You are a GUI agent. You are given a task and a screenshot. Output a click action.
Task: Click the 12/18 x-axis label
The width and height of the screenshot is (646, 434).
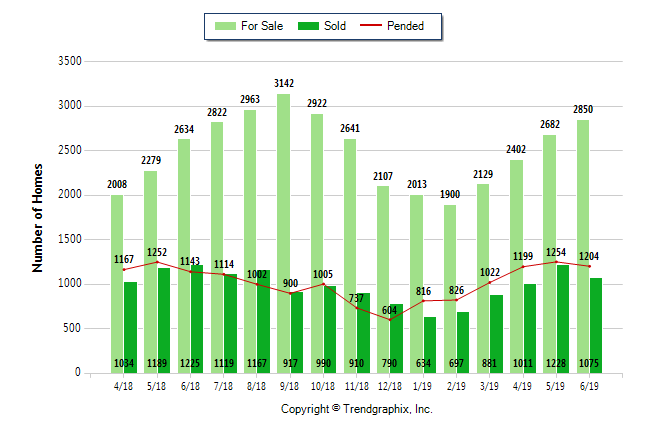click(x=389, y=386)
